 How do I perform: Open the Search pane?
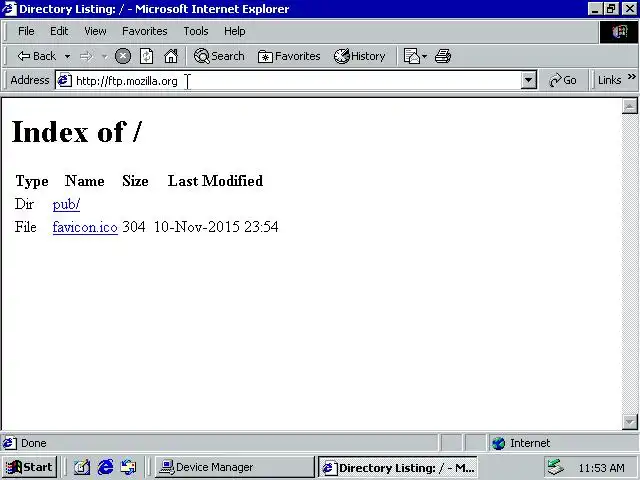tap(219, 56)
